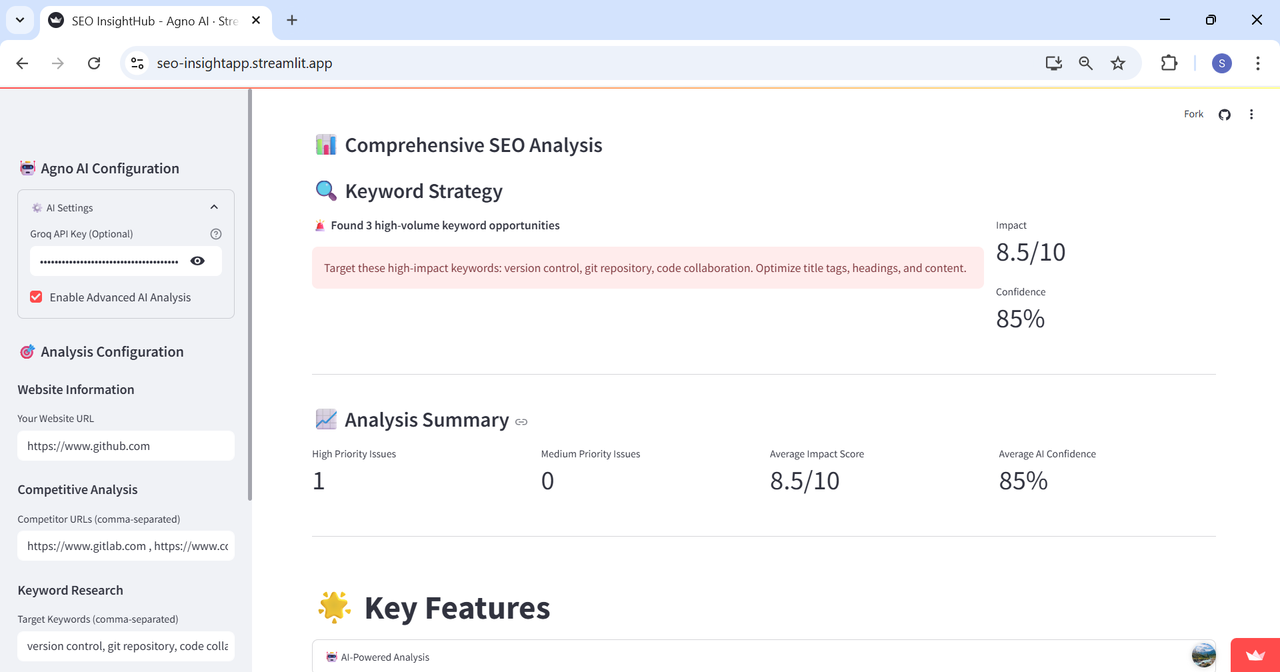This screenshot has height=672, width=1280.
Task: Restore down the browser window
Action: click(x=1211, y=20)
